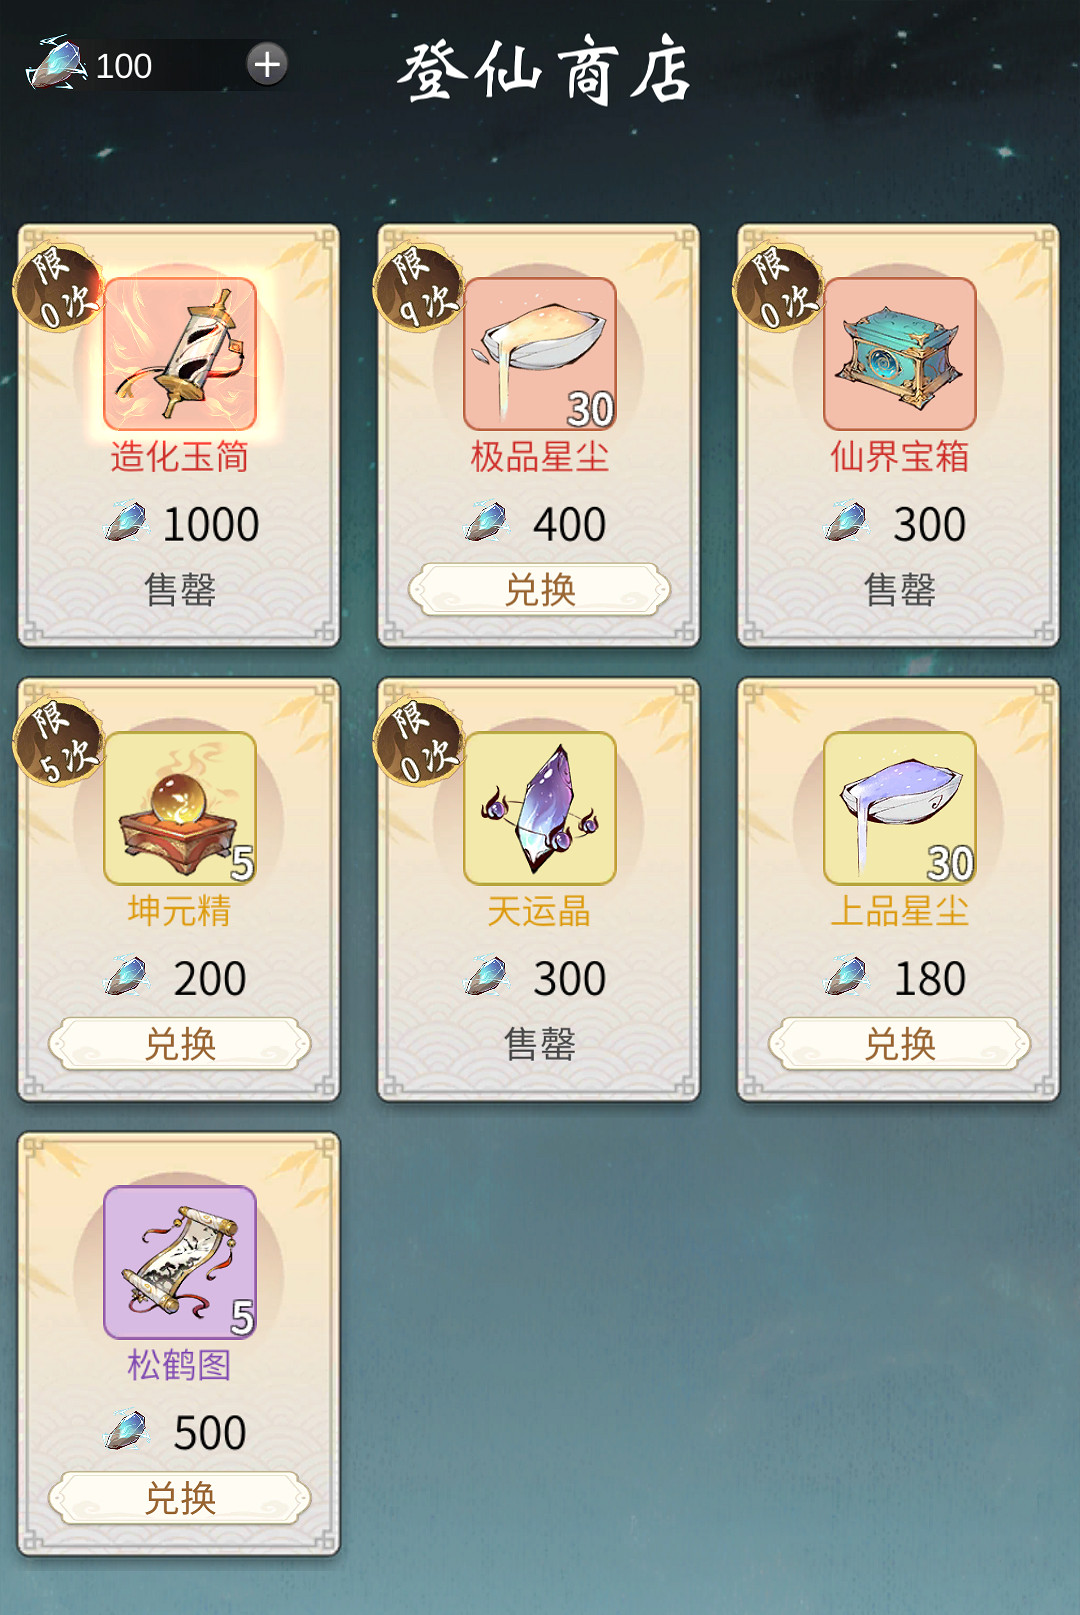Screen dimensions: 1080x1615
Task: View the 坤元精 orb item icon
Action: [180, 808]
